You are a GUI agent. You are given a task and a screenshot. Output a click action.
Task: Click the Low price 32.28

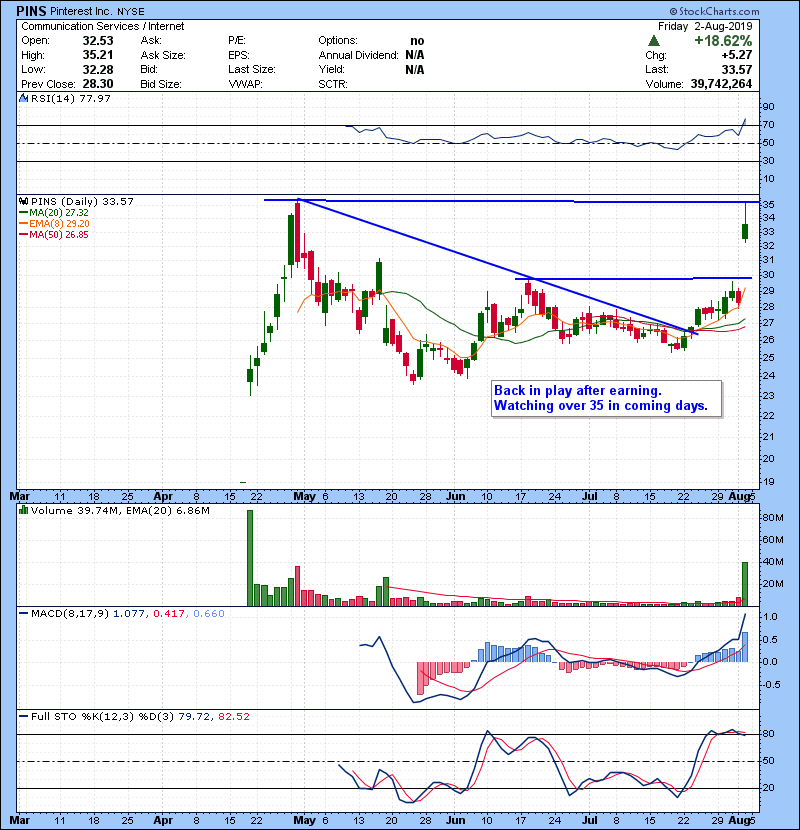[98, 69]
